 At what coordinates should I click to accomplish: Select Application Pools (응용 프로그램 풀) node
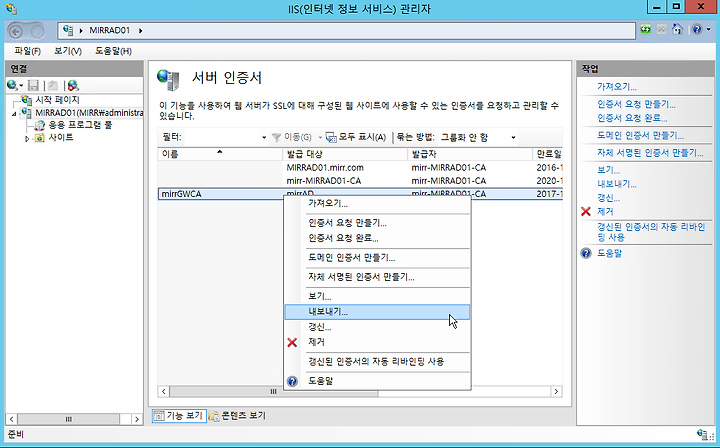80,125
